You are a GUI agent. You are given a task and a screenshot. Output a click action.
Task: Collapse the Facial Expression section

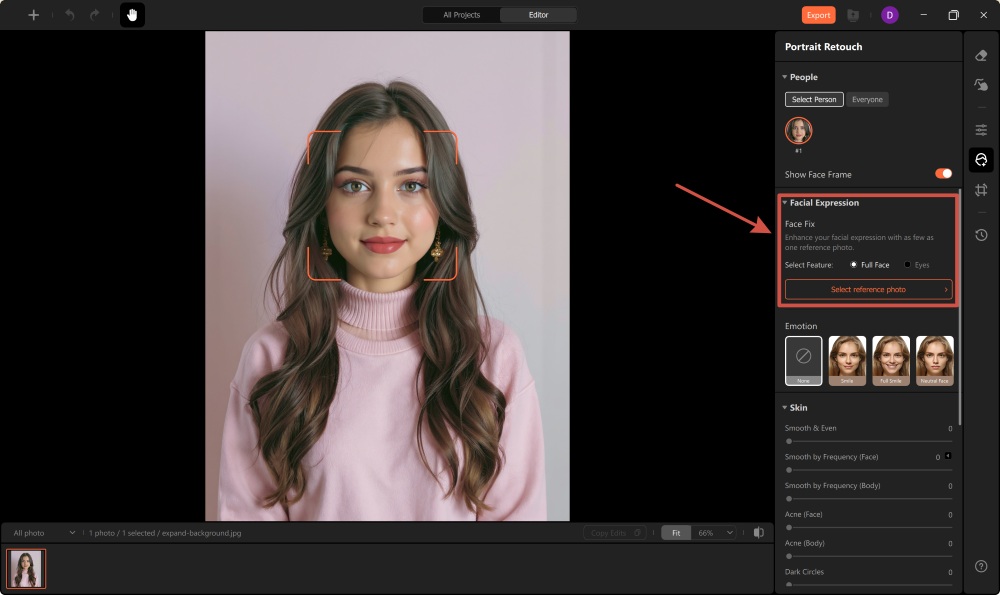(x=784, y=202)
